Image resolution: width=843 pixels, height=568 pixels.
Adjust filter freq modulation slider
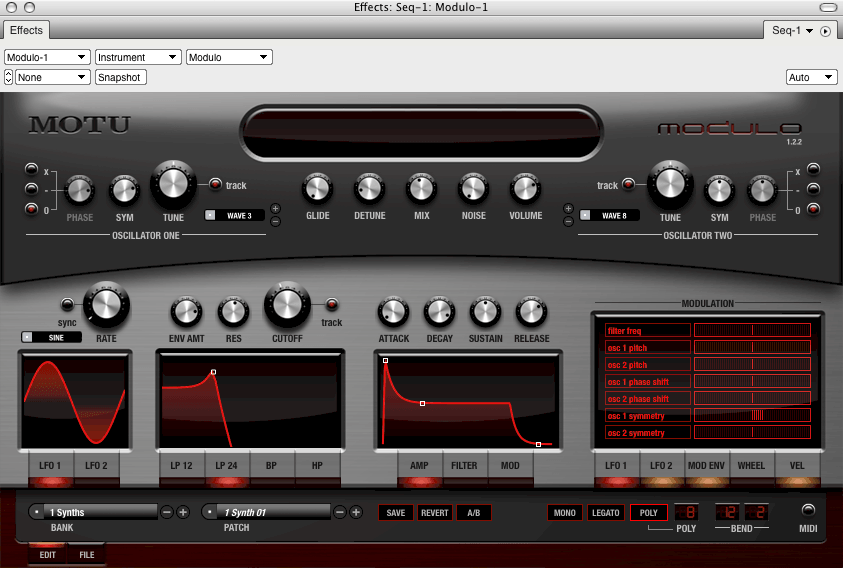click(752, 330)
